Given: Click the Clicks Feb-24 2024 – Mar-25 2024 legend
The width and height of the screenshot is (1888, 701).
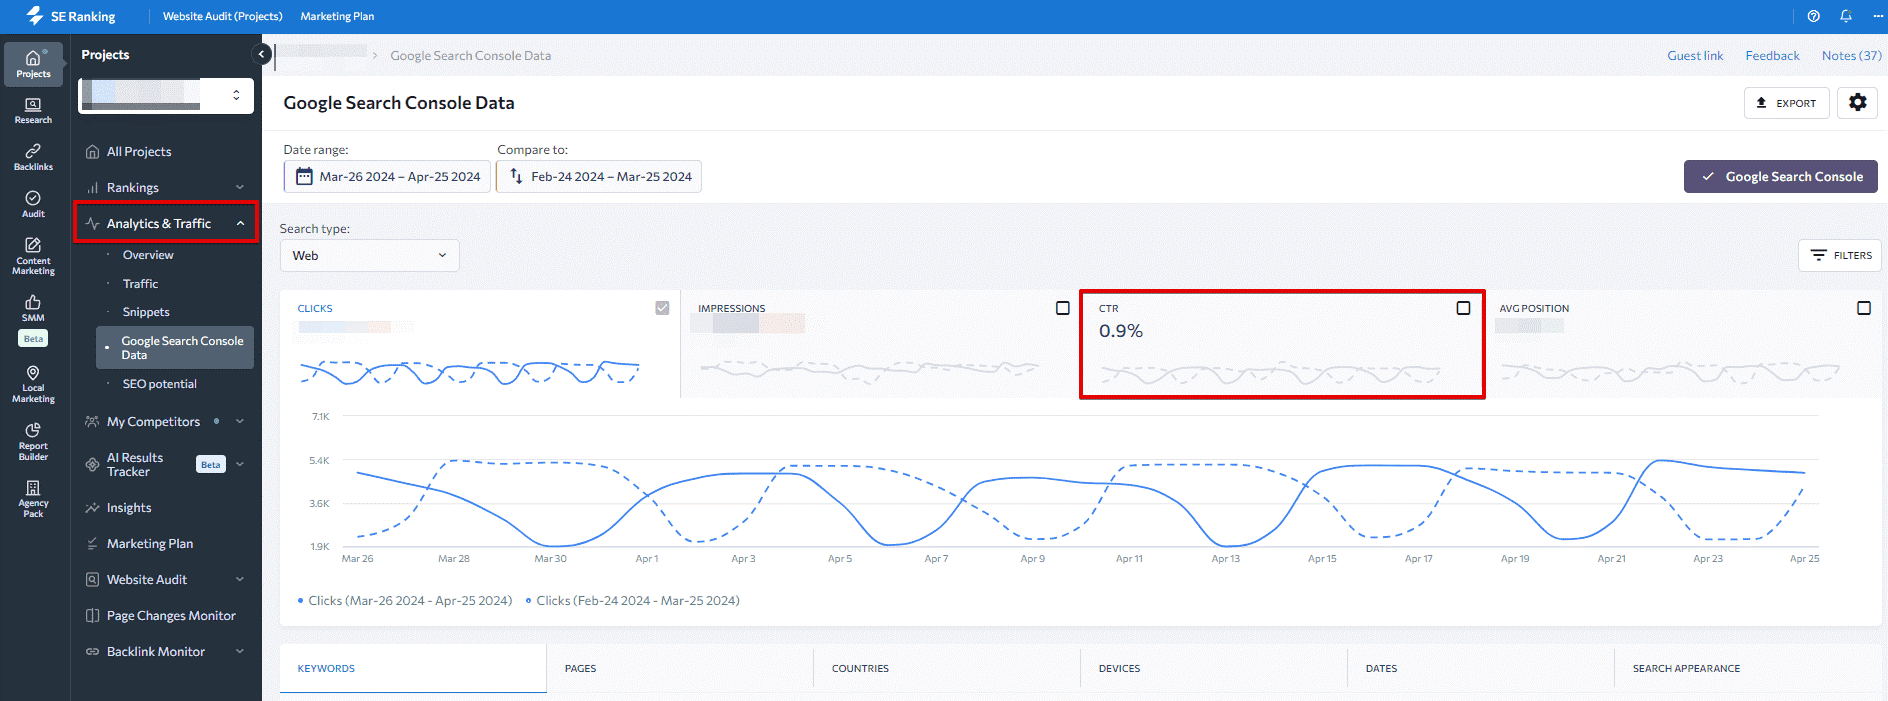Looking at the screenshot, I should coord(633,600).
